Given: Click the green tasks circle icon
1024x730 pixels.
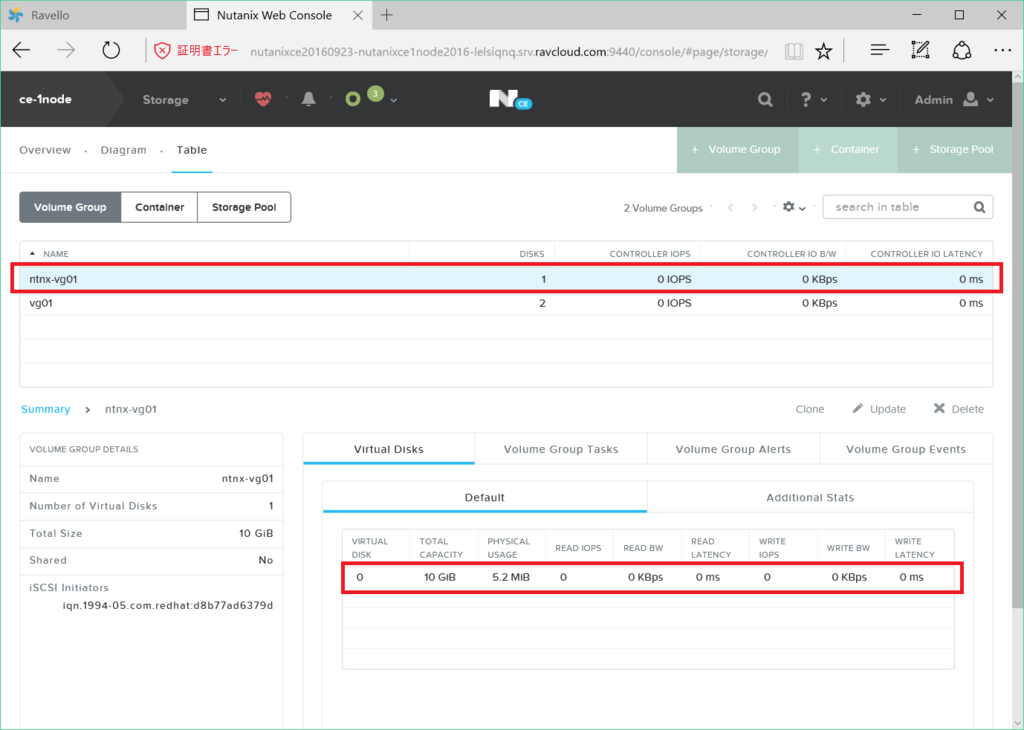Looking at the screenshot, I should click(353, 99).
